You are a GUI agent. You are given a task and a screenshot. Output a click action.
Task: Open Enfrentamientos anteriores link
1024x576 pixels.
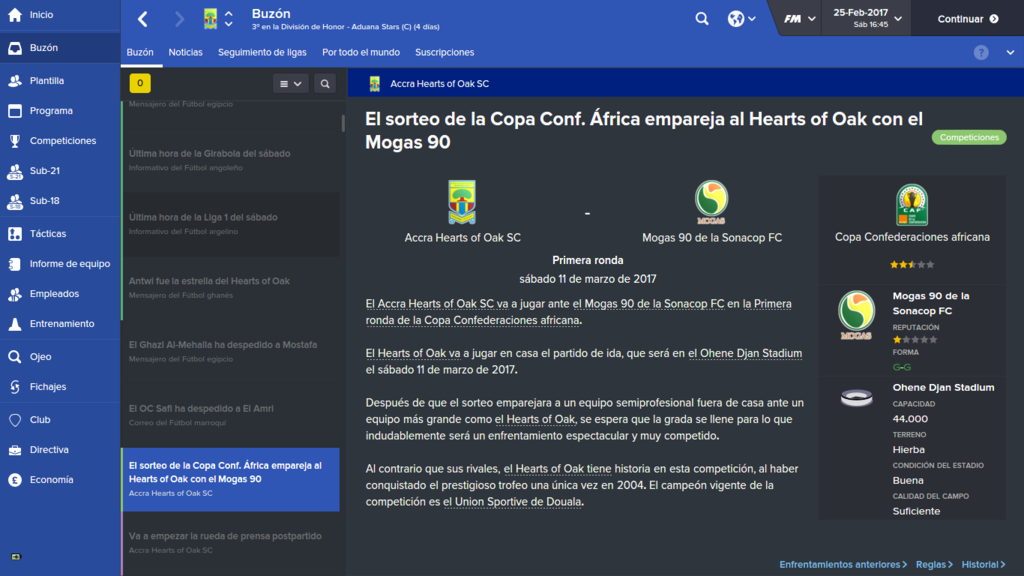[x=843, y=564]
